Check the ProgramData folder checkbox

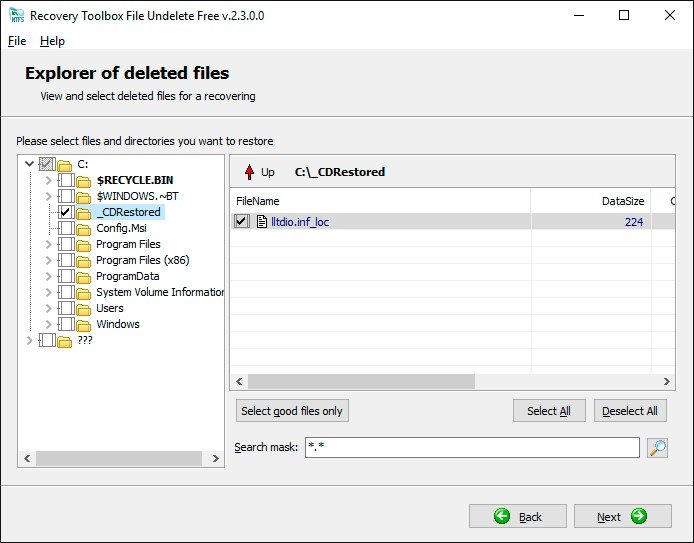[66, 276]
